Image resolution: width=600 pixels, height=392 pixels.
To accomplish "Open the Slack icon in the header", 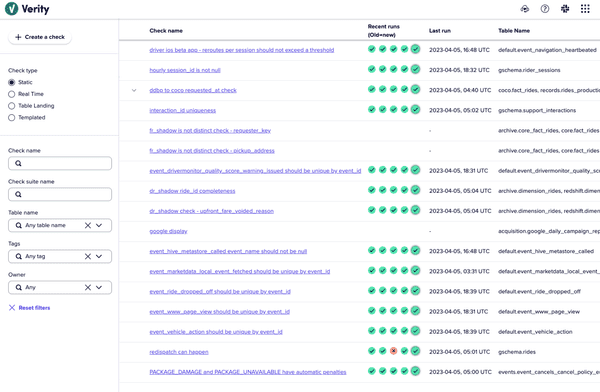I will click(x=565, y=9).
